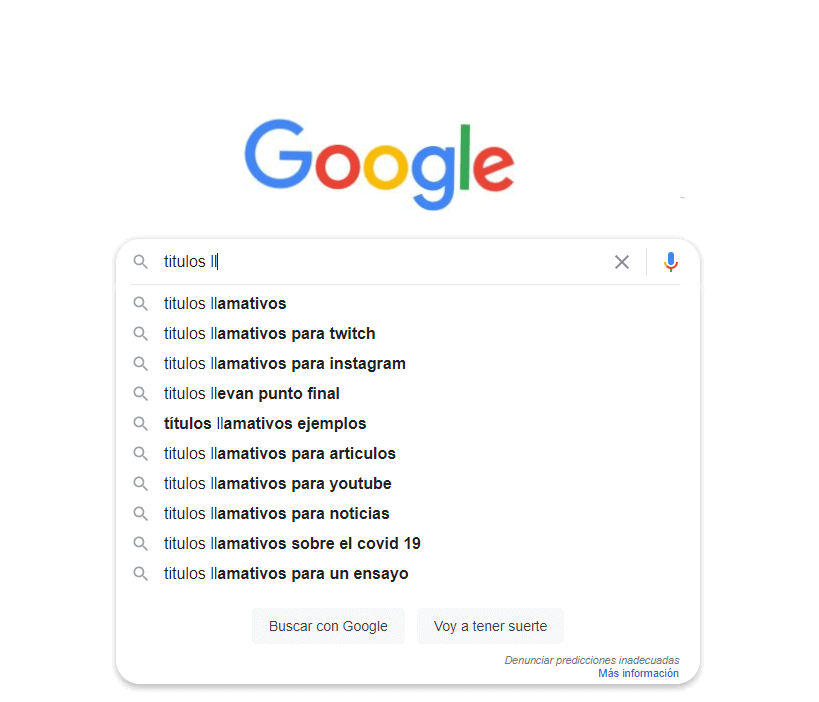
Task: Click the magnifier icon beside "titulos llamativos para un ensayo"
Action: [141, 574]
